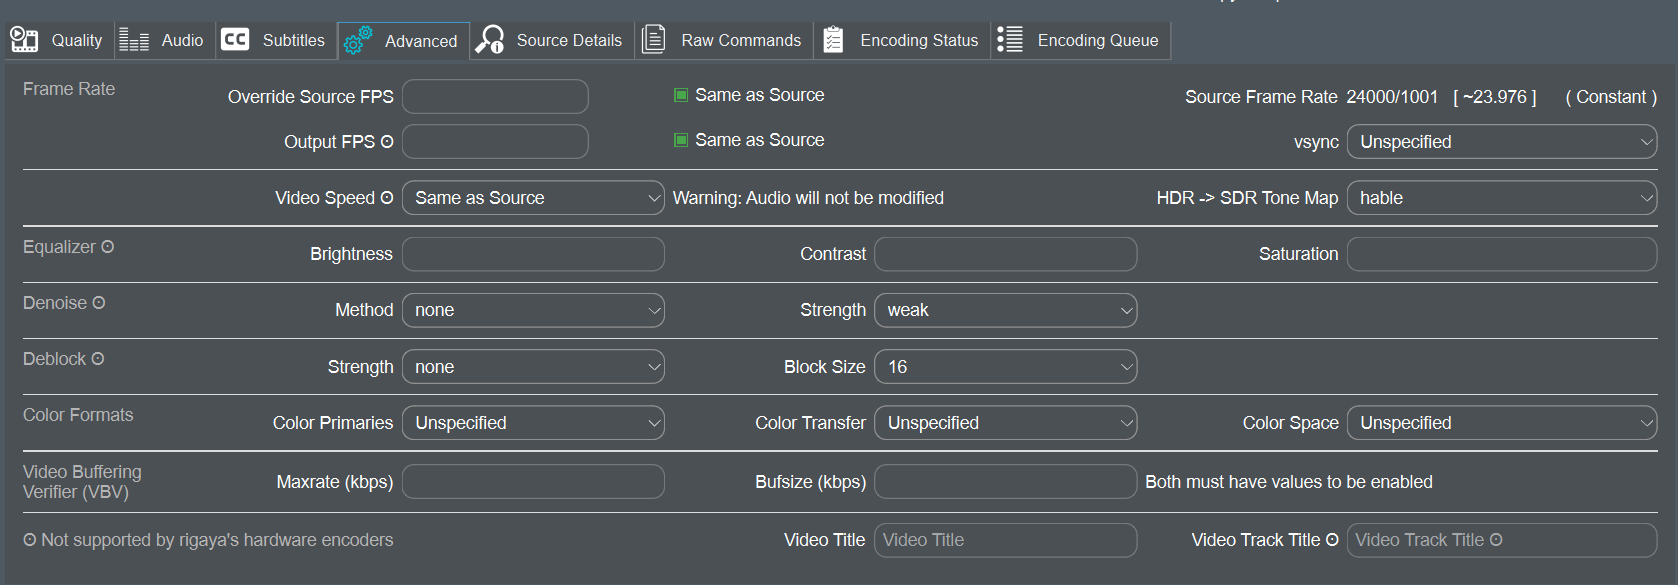The image size is (1678, 585).
Task: Focus the Video Title text field
Action: click(x=1005, y=540)
